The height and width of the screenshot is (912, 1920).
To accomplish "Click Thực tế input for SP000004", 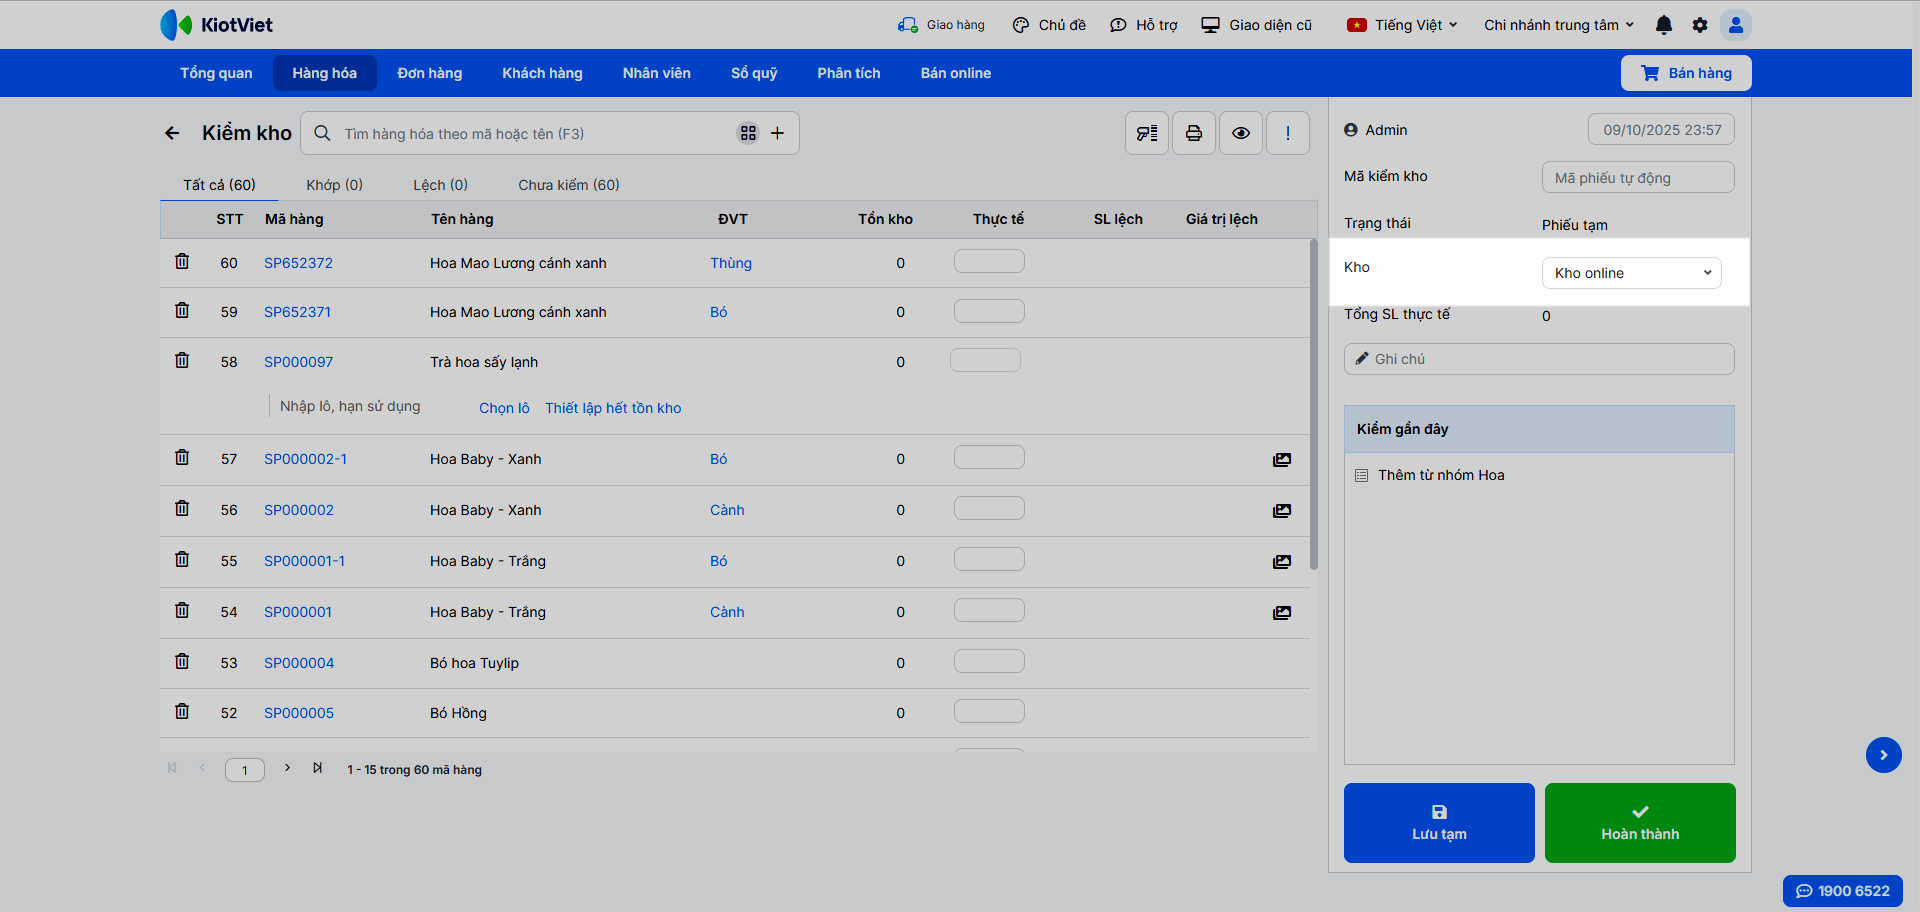I will tap(989, 661).
